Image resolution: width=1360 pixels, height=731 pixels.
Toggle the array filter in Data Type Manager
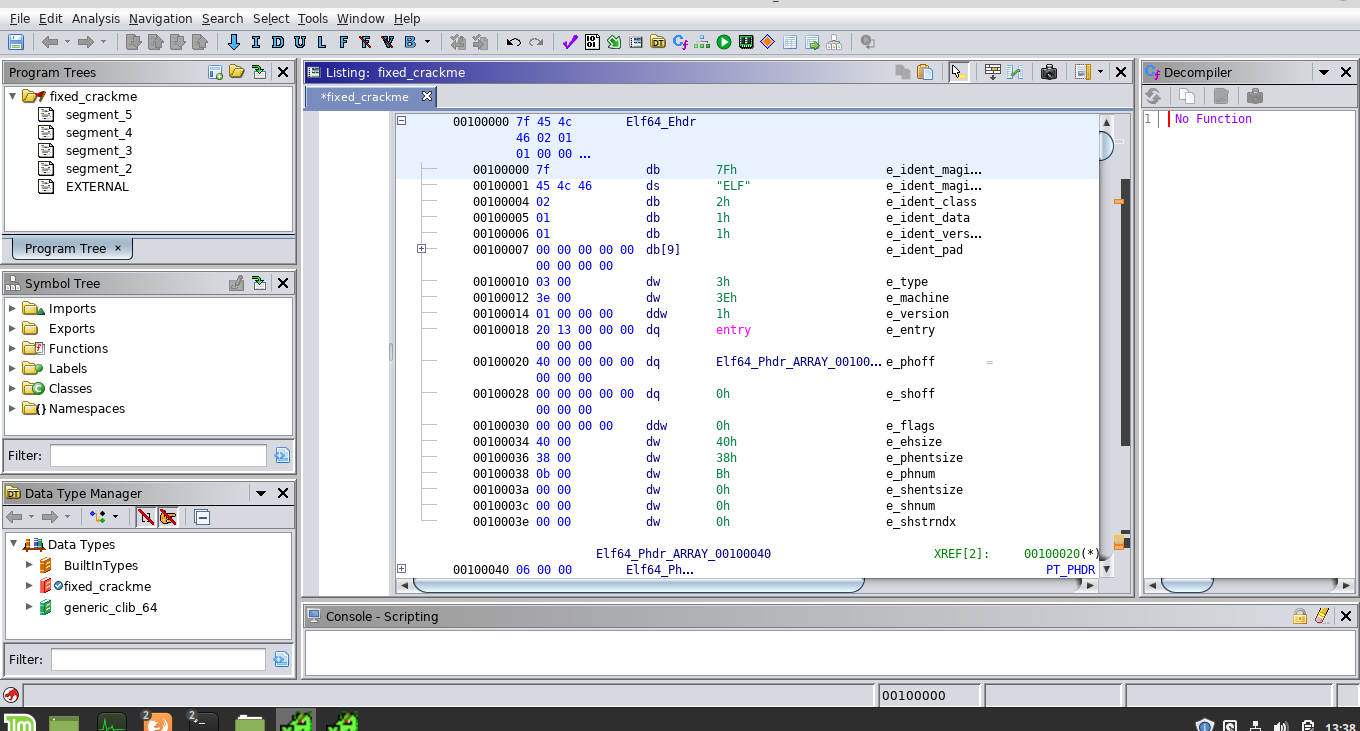pos(146,517)
